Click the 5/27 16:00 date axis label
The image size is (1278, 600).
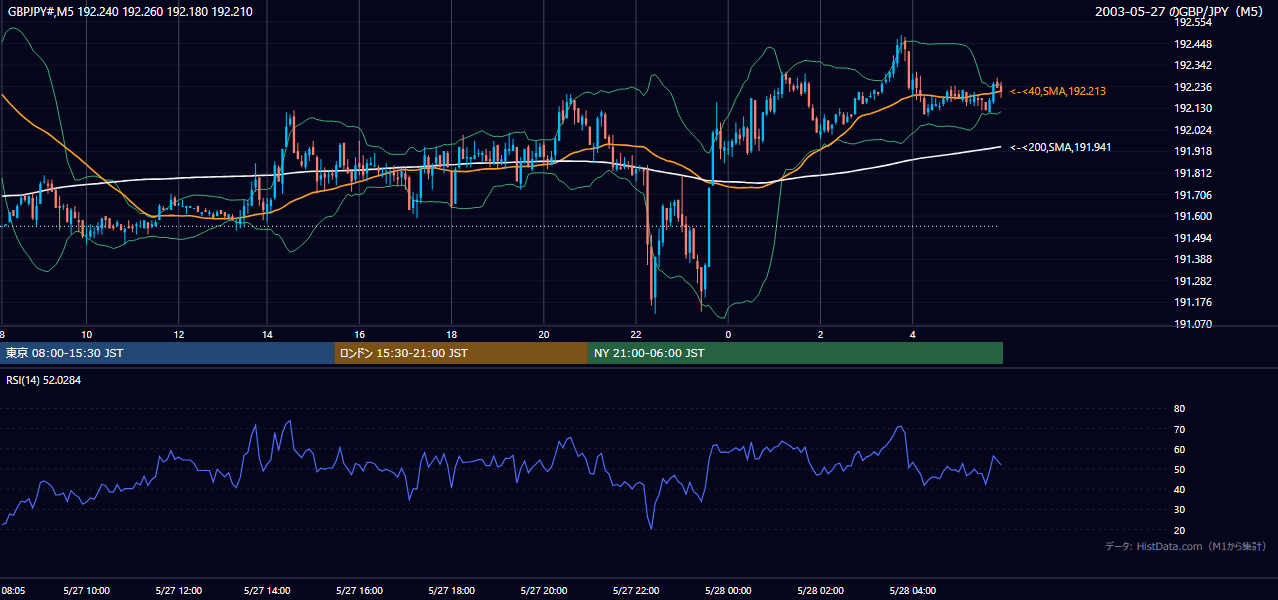[358, 591]
